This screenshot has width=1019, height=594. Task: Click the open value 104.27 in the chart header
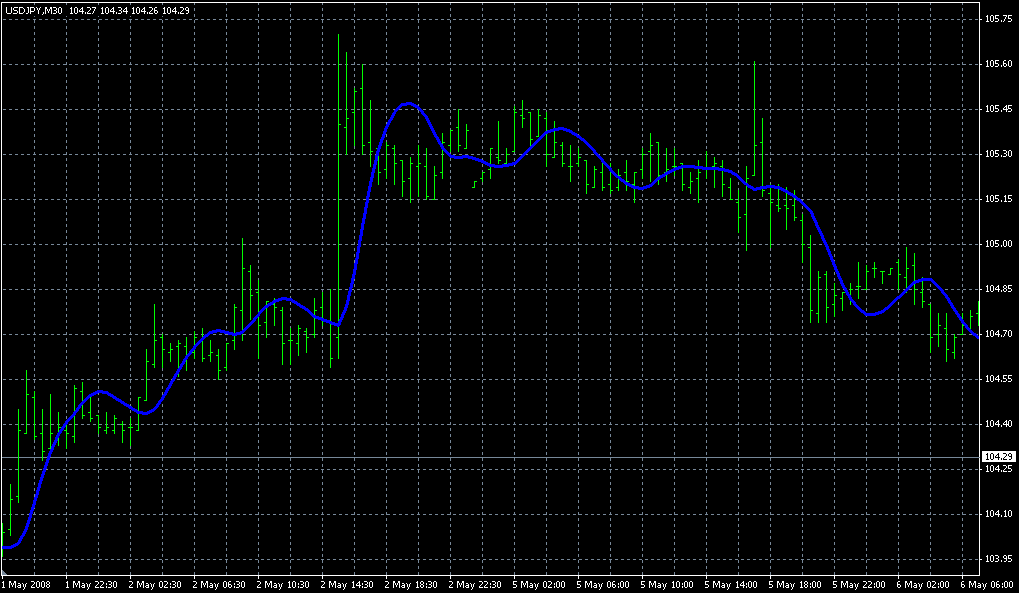[x=81, y=10]
